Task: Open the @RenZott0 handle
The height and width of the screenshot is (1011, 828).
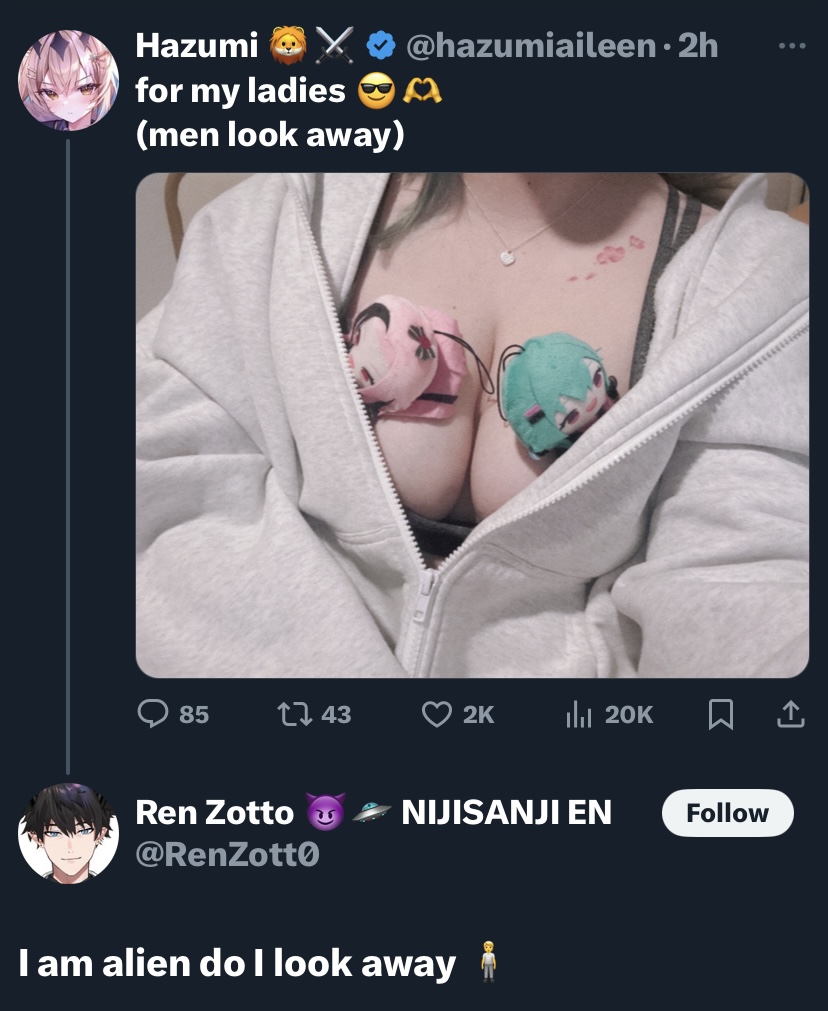Action: click(x=227, y=854)
